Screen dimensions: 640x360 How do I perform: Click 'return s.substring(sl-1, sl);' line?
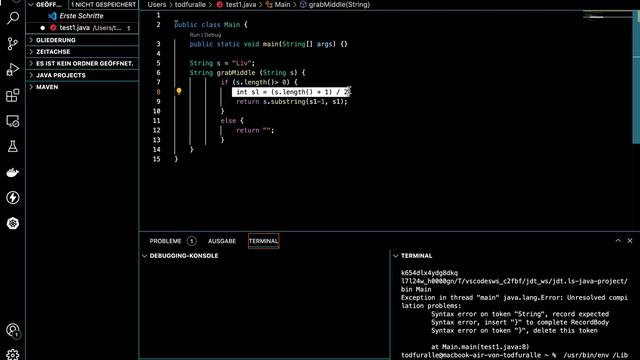[x=292, y=102]
